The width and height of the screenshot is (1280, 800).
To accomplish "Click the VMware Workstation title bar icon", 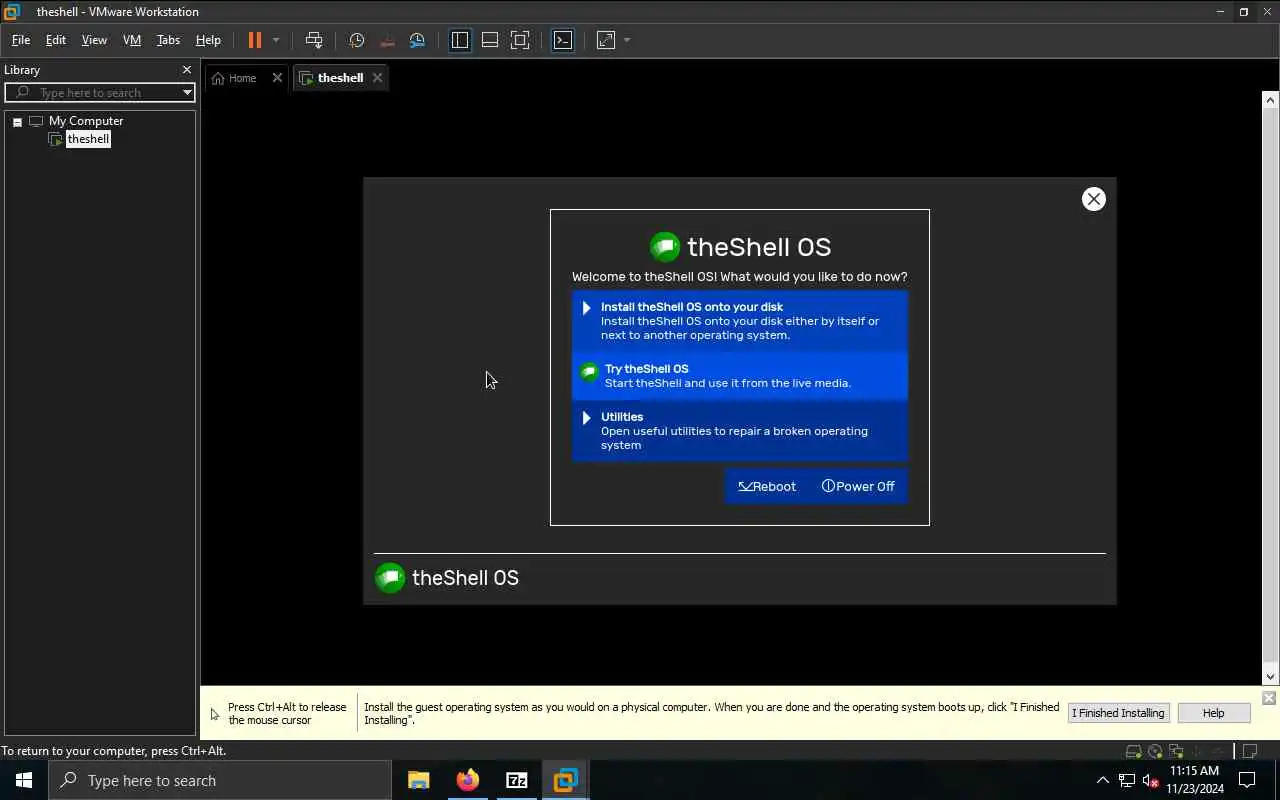I will (x=12, y=12).
